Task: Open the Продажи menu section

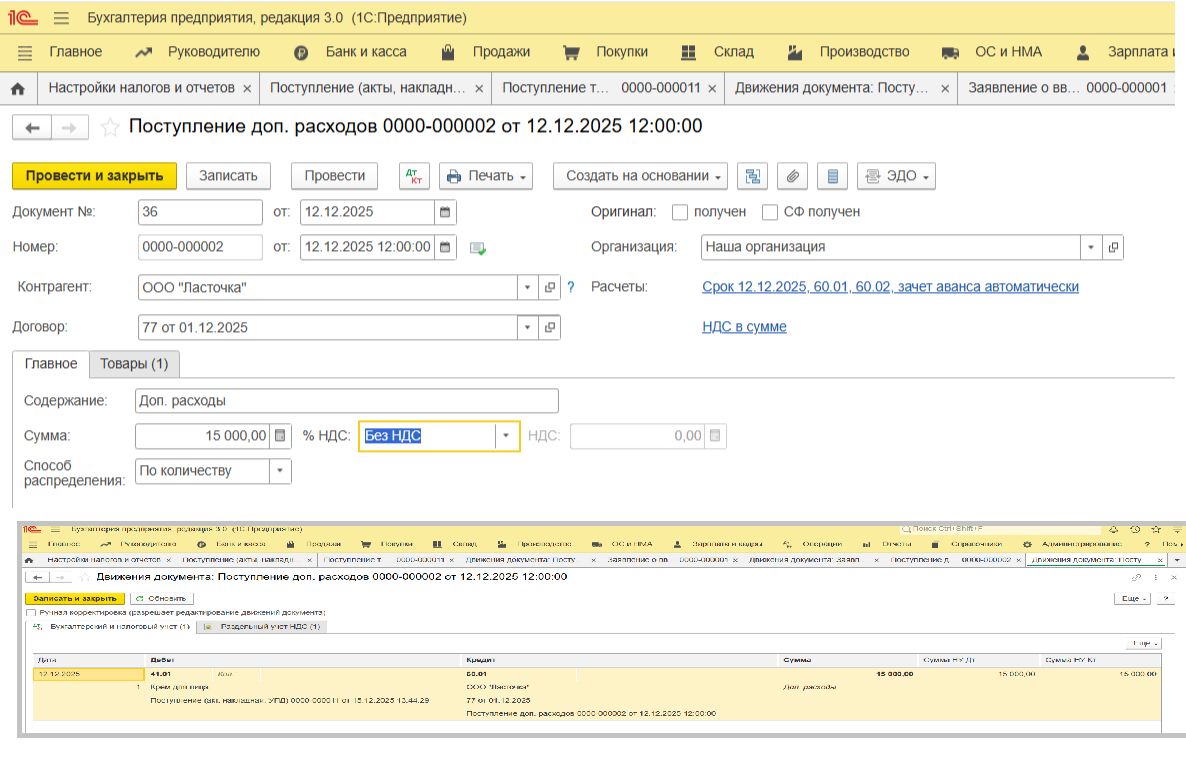Action: coord(501,52)
